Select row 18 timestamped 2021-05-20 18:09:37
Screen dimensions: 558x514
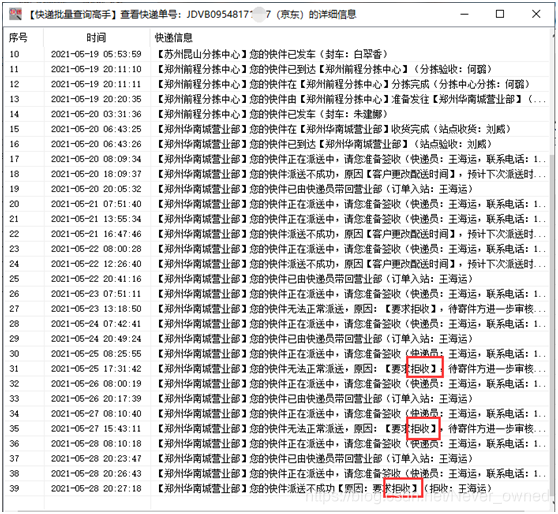276,174
